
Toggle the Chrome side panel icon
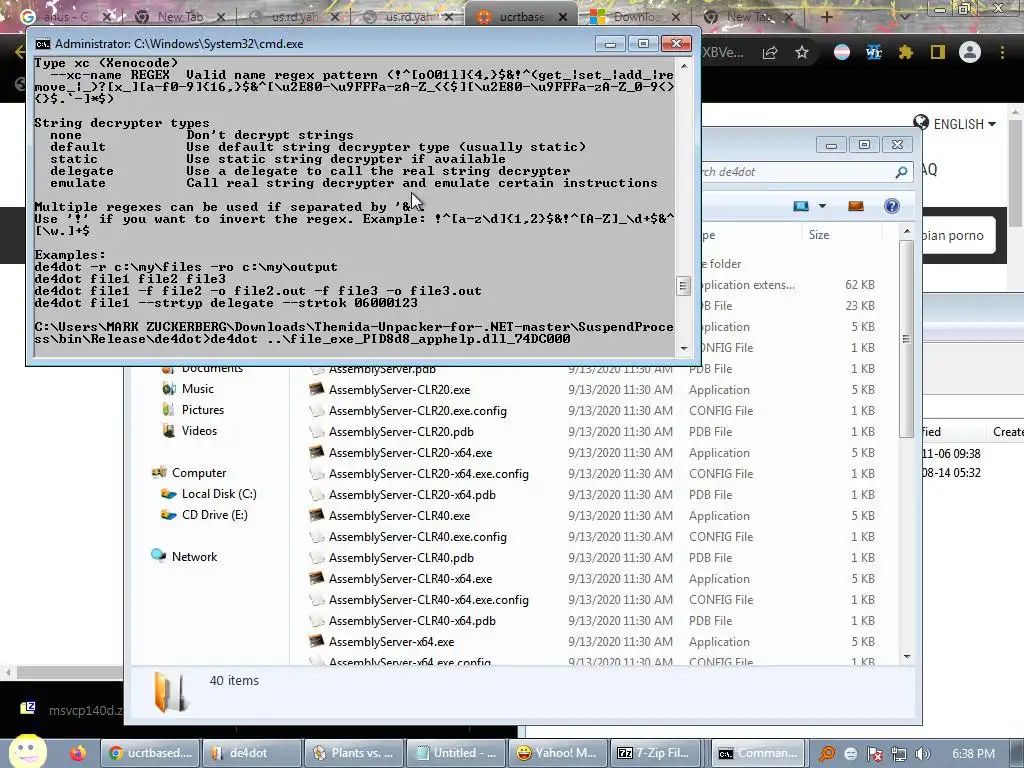tap(938, 52)
